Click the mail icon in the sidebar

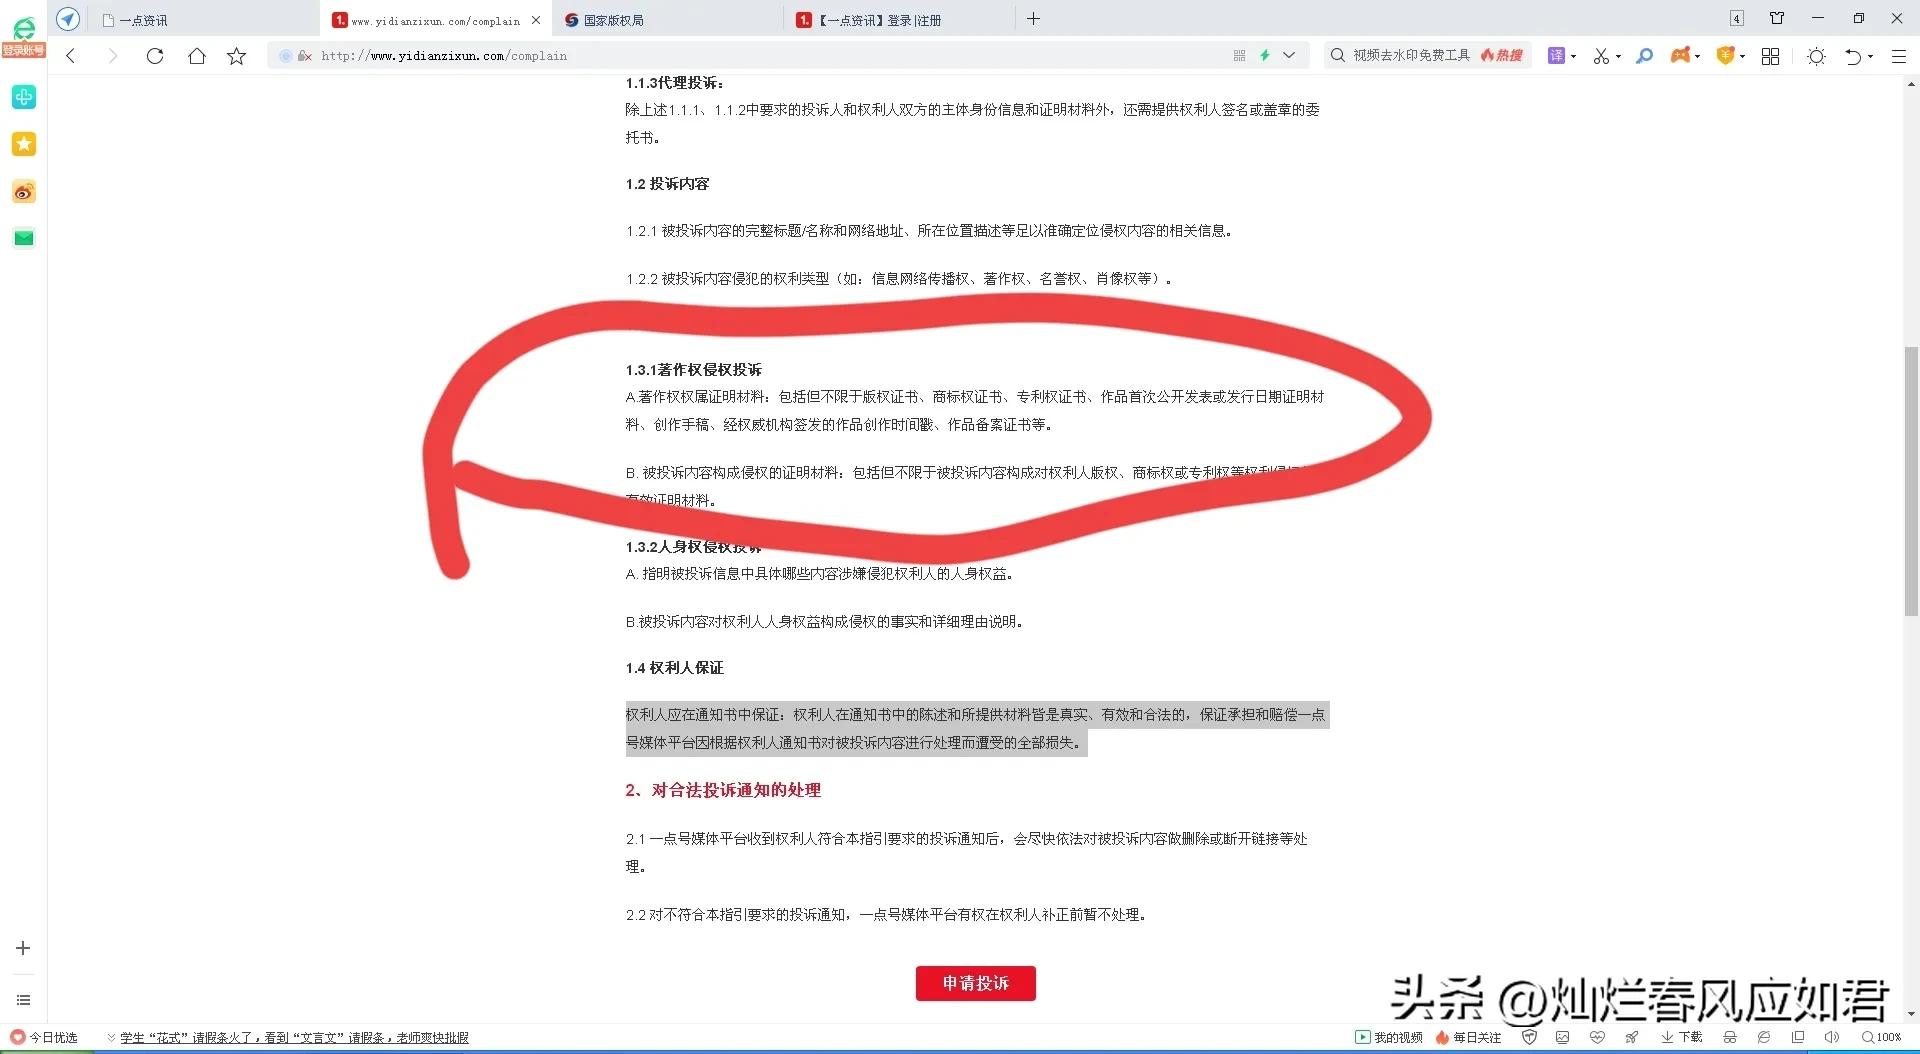click(x=23, y=237)
